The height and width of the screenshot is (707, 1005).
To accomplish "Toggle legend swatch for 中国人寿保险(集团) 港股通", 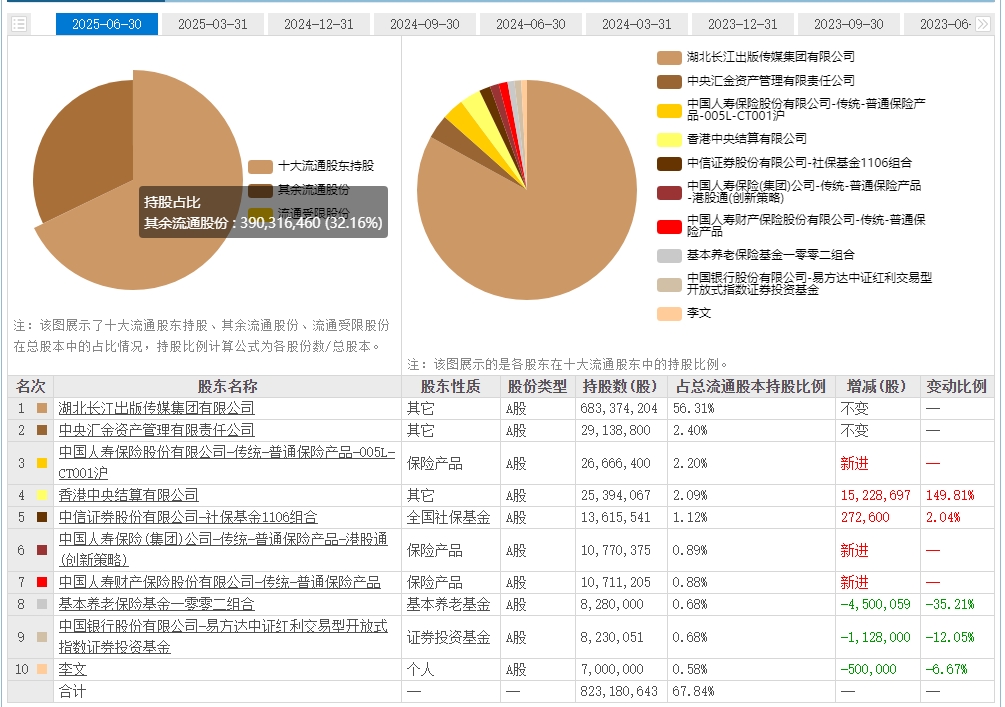I will 669,192.
